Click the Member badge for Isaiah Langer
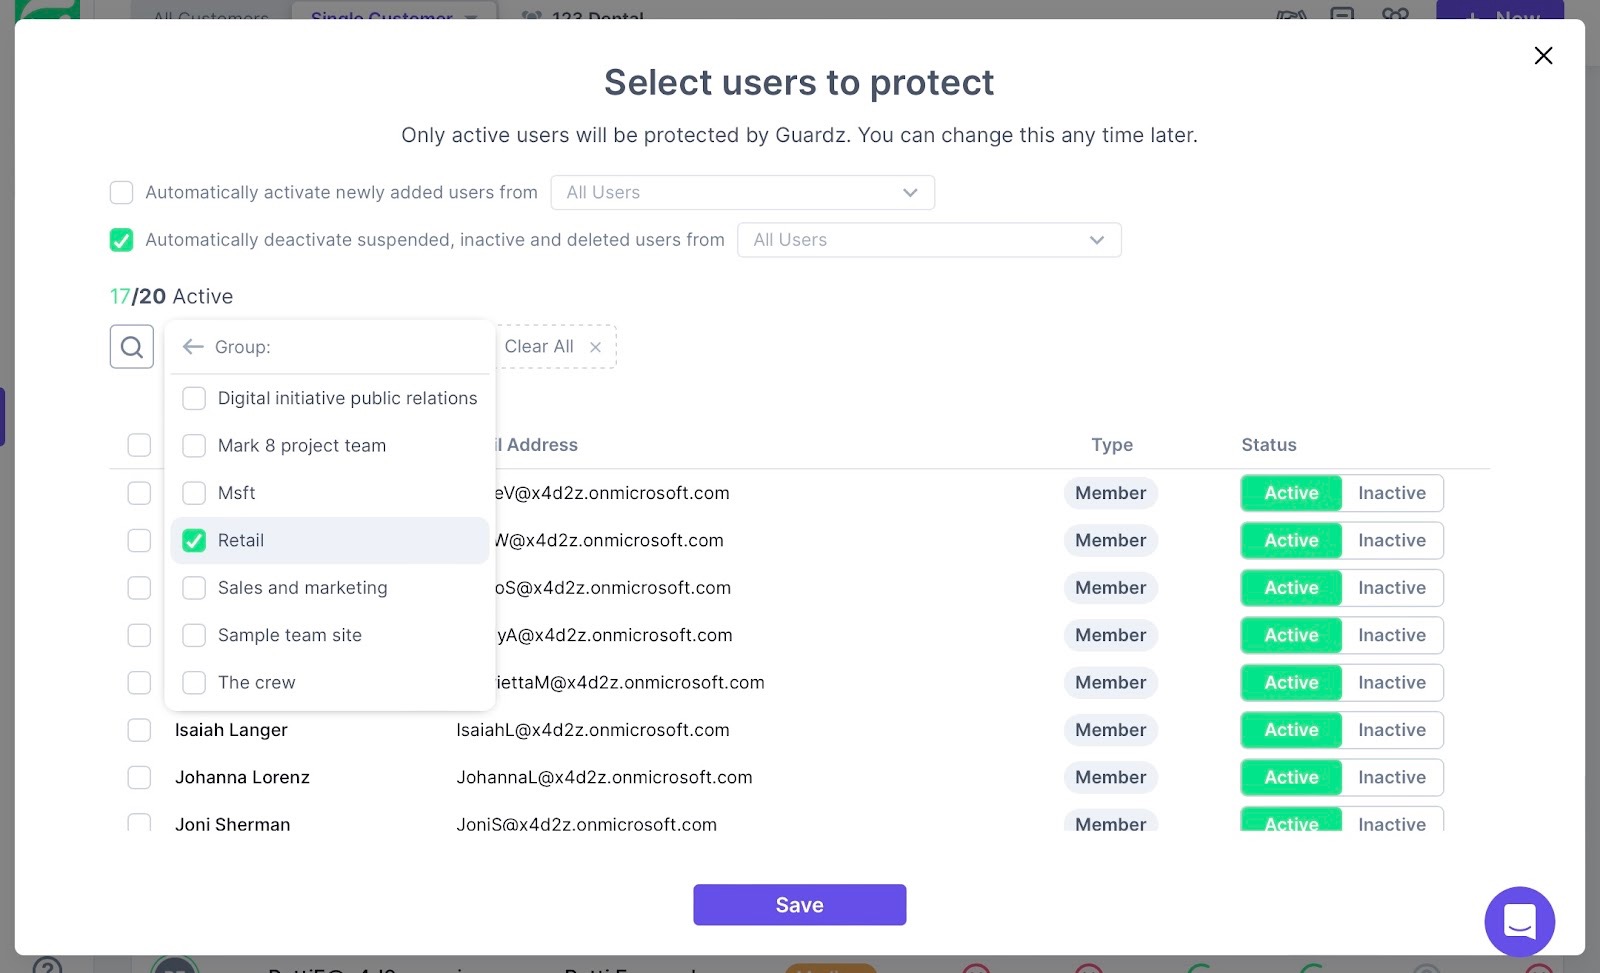 [1111, 730]
